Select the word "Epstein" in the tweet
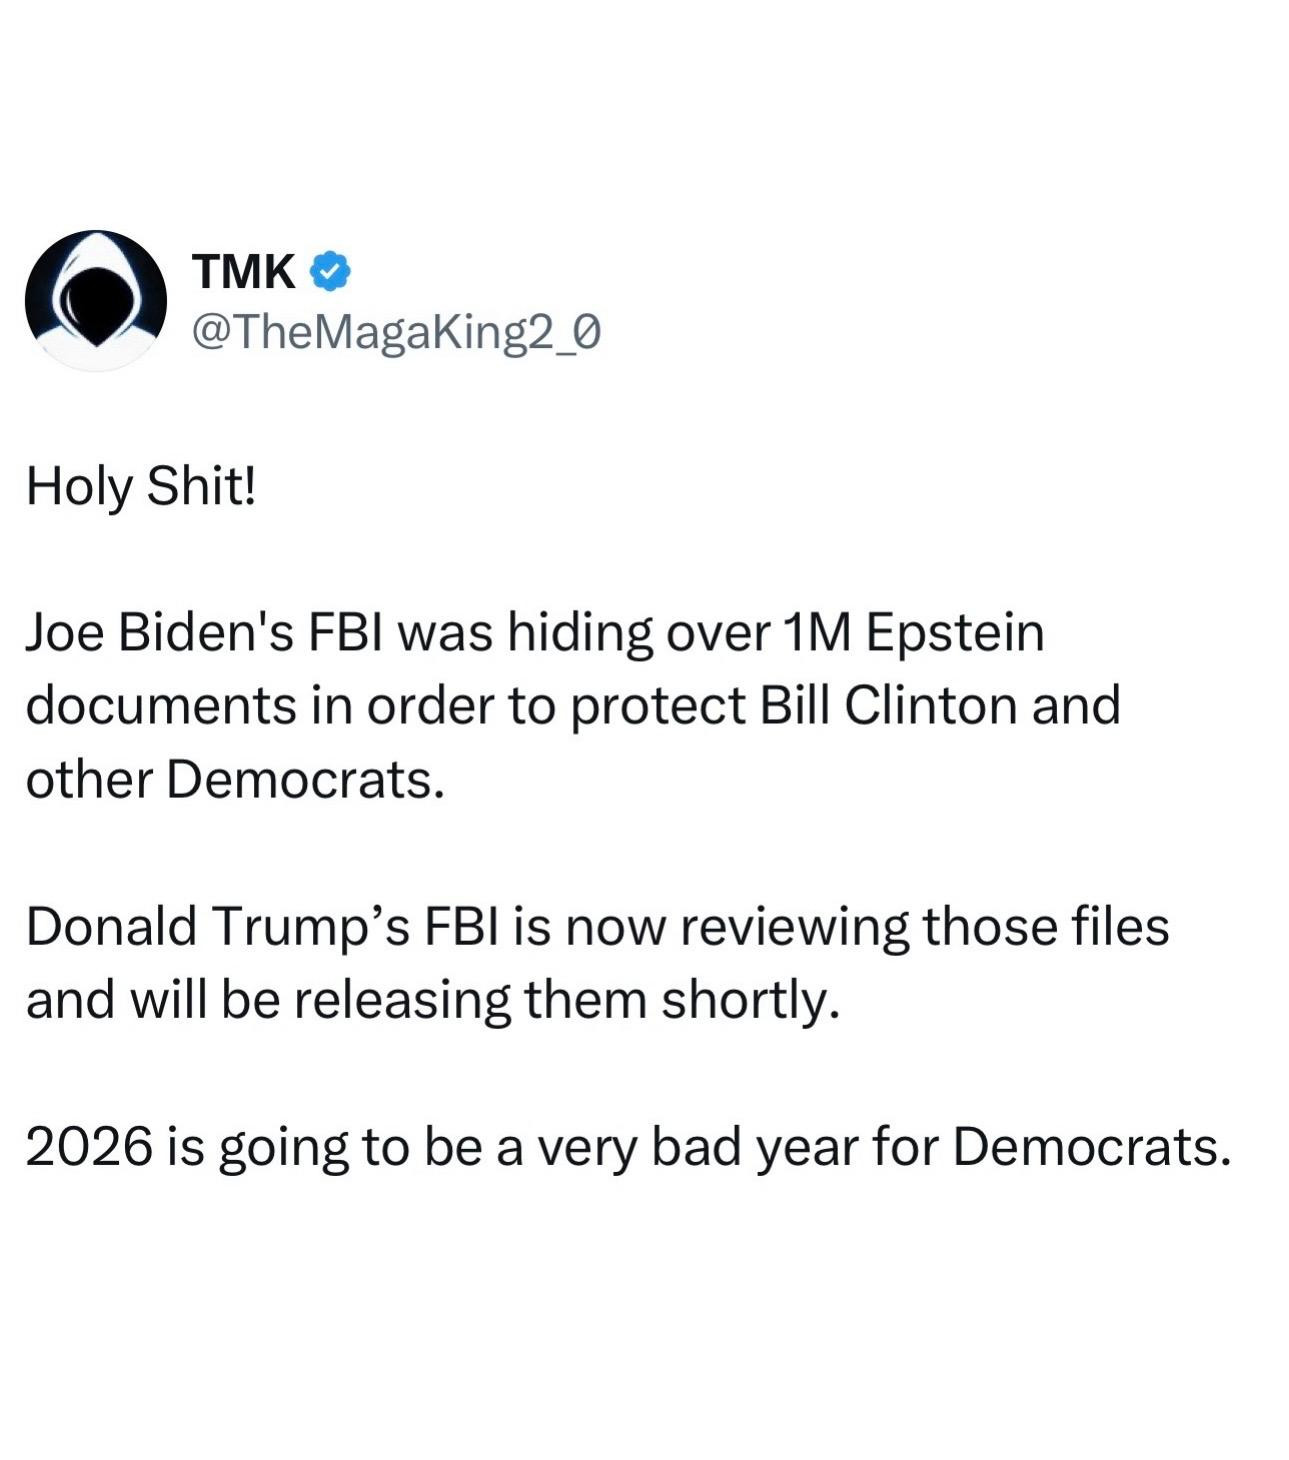This screenshot has height=1460, width=1289. (953, 634)
